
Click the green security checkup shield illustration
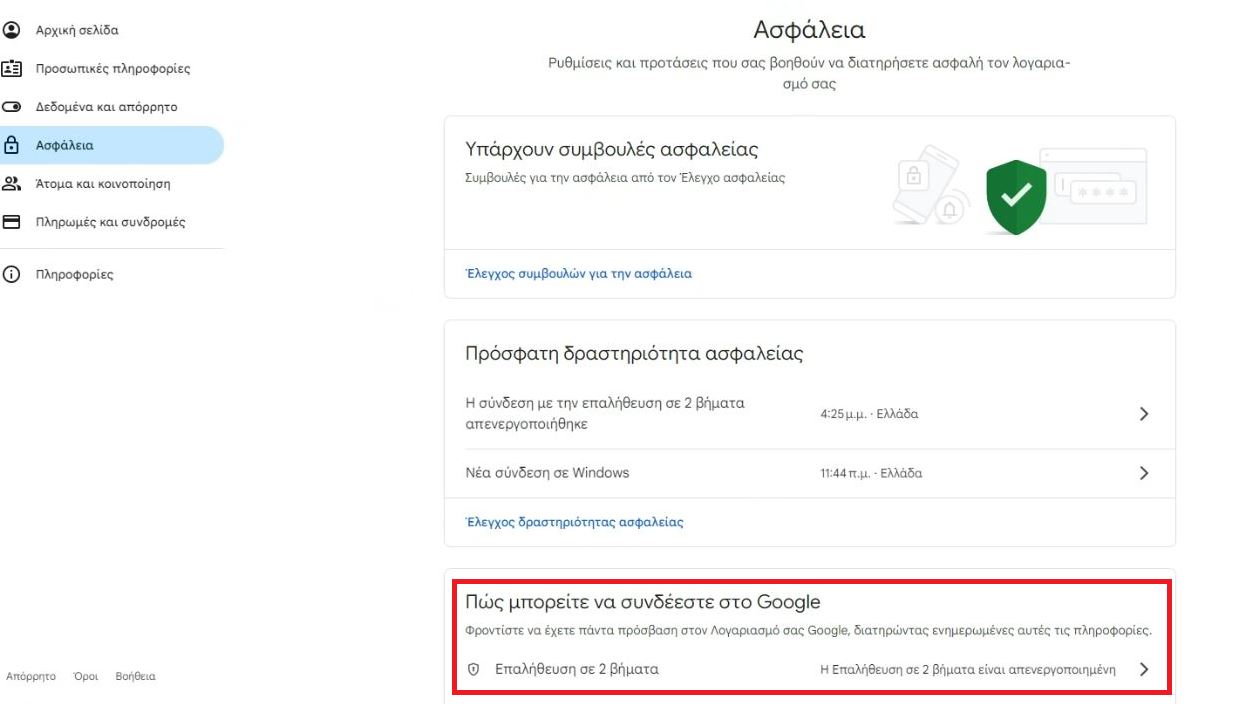click(x=1015, y=197)
